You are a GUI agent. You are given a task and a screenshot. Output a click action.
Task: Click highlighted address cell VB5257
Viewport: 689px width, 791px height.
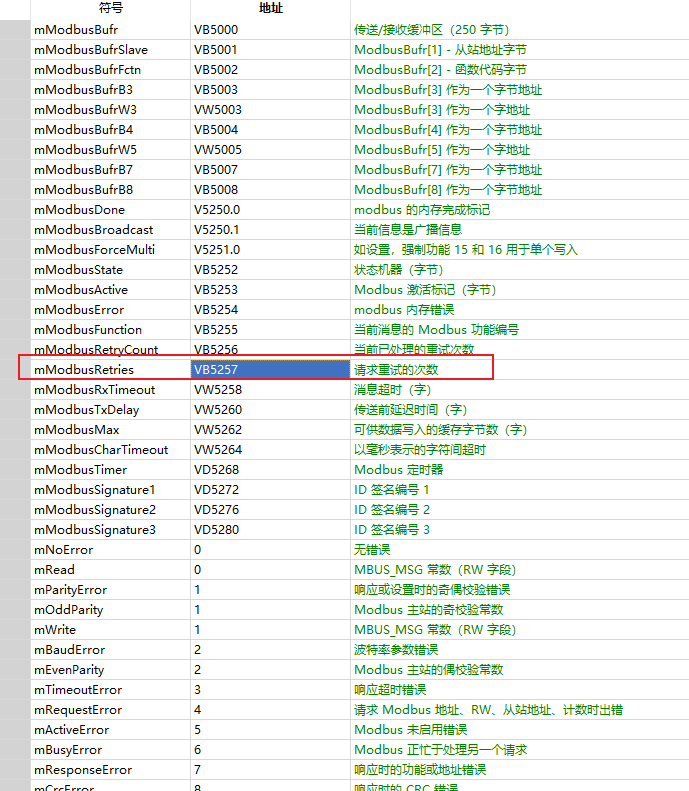[270, 370]
